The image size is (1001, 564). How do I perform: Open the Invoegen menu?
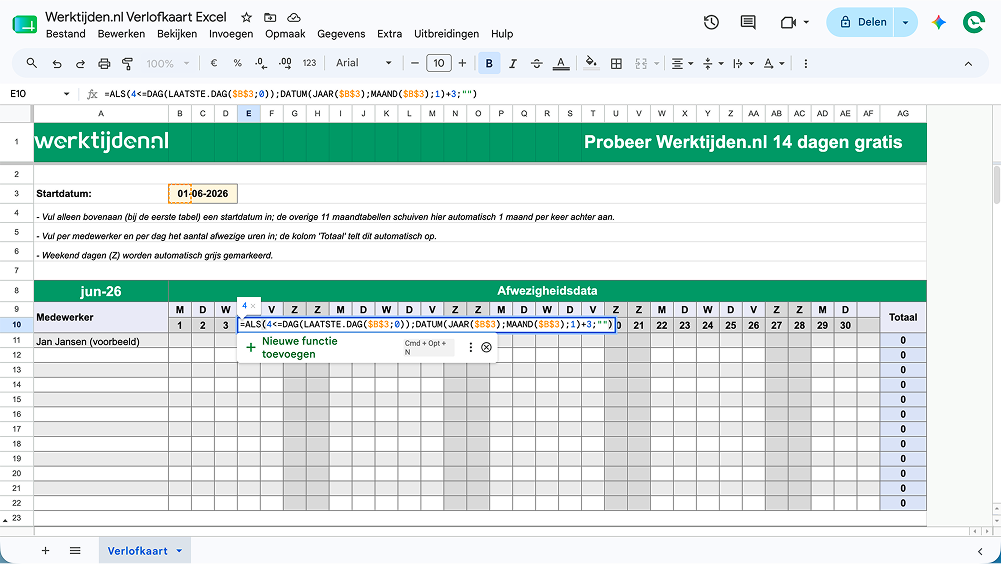click(231, 34)
